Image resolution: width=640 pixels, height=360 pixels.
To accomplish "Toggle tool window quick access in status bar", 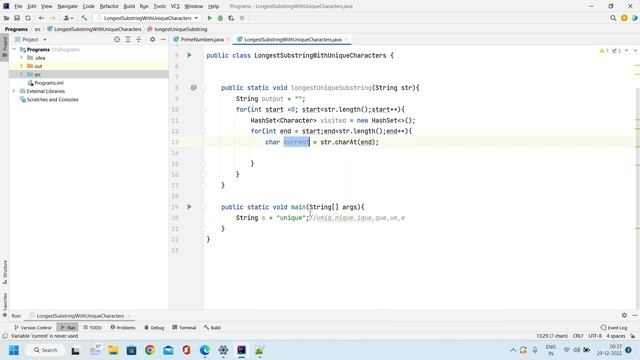I will pos(5,336).
